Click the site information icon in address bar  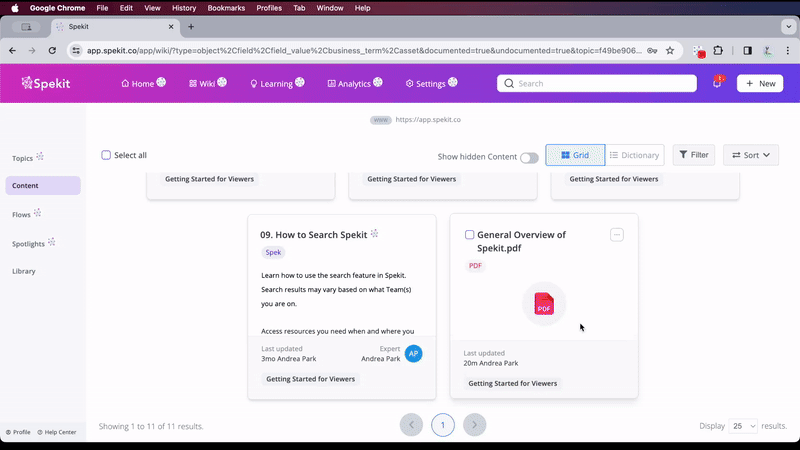coord(76,51)
